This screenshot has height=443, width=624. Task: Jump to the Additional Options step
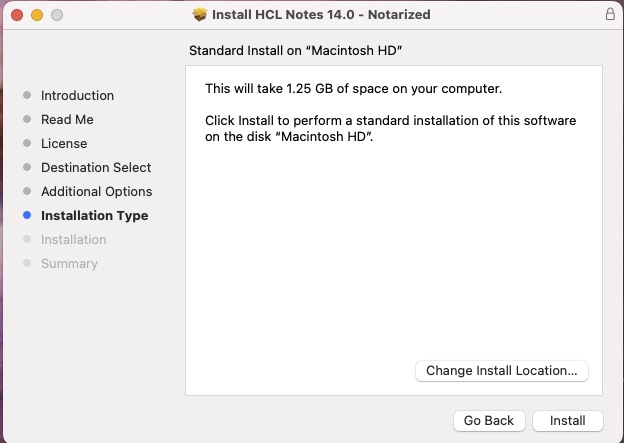[x=96, y=192]
